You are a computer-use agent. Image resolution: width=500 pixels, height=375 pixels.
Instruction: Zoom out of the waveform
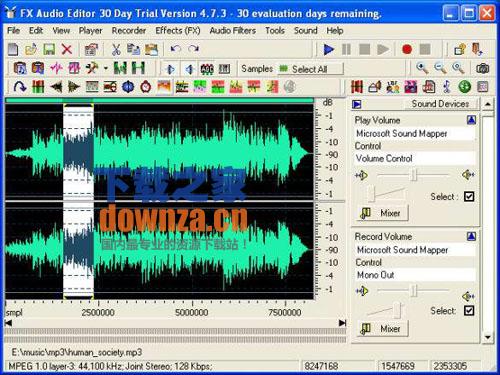[x=440, y=68]
